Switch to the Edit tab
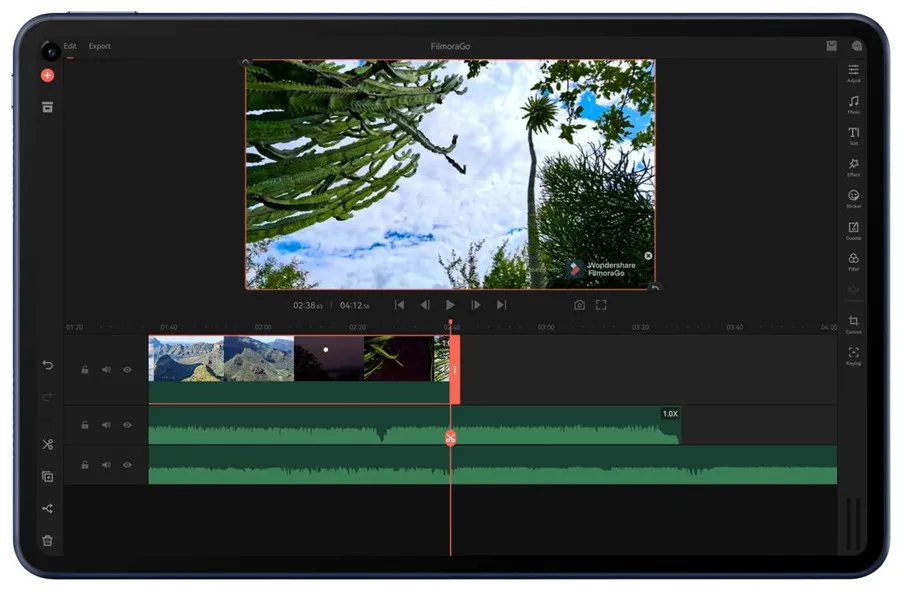The width and height of the screenshot is (900, 589). click(x=70, y=46)
